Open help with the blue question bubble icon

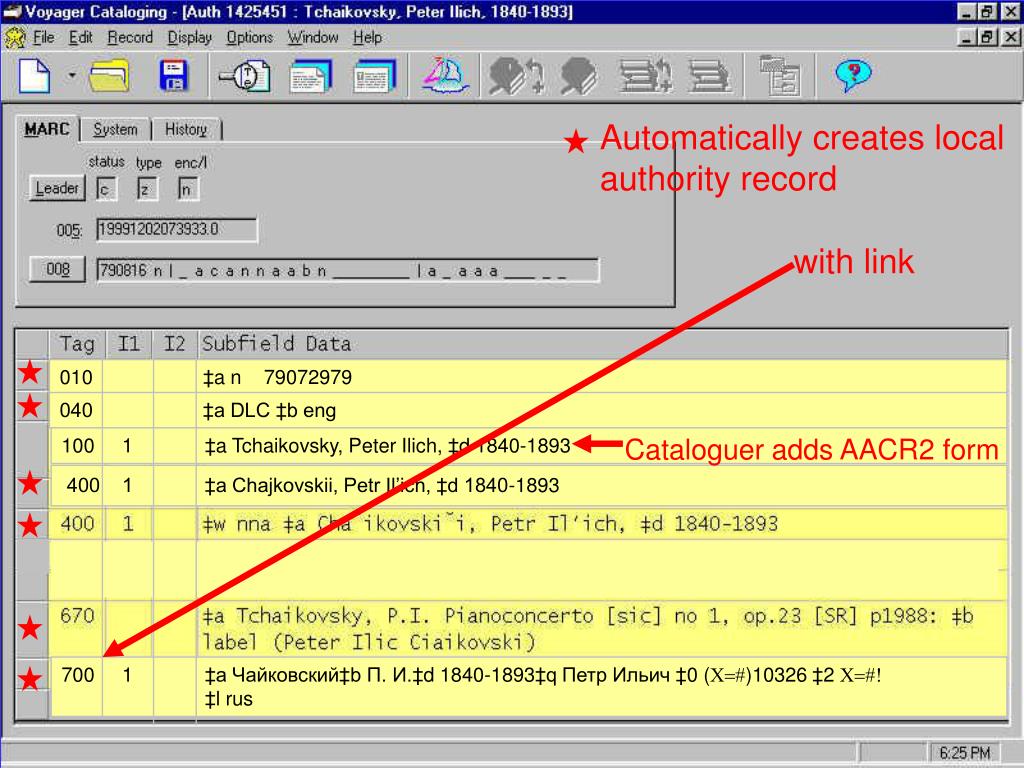(x=853, y=76)
